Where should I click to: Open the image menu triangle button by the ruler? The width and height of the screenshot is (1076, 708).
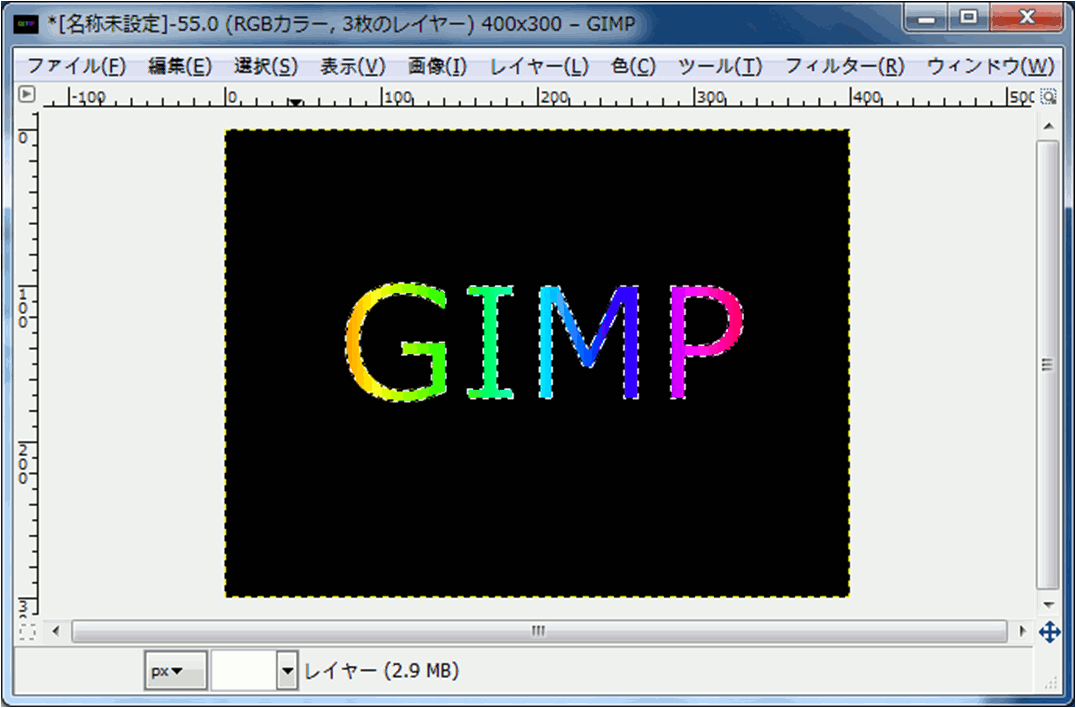(27, 96)
